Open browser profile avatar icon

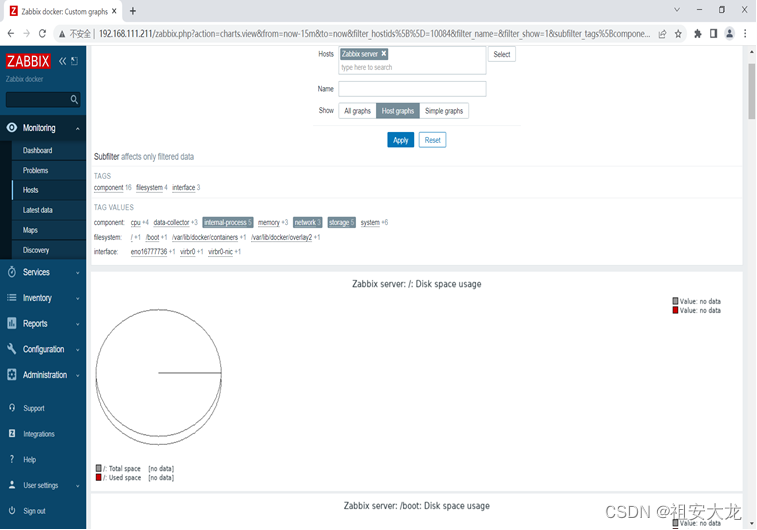729,33
